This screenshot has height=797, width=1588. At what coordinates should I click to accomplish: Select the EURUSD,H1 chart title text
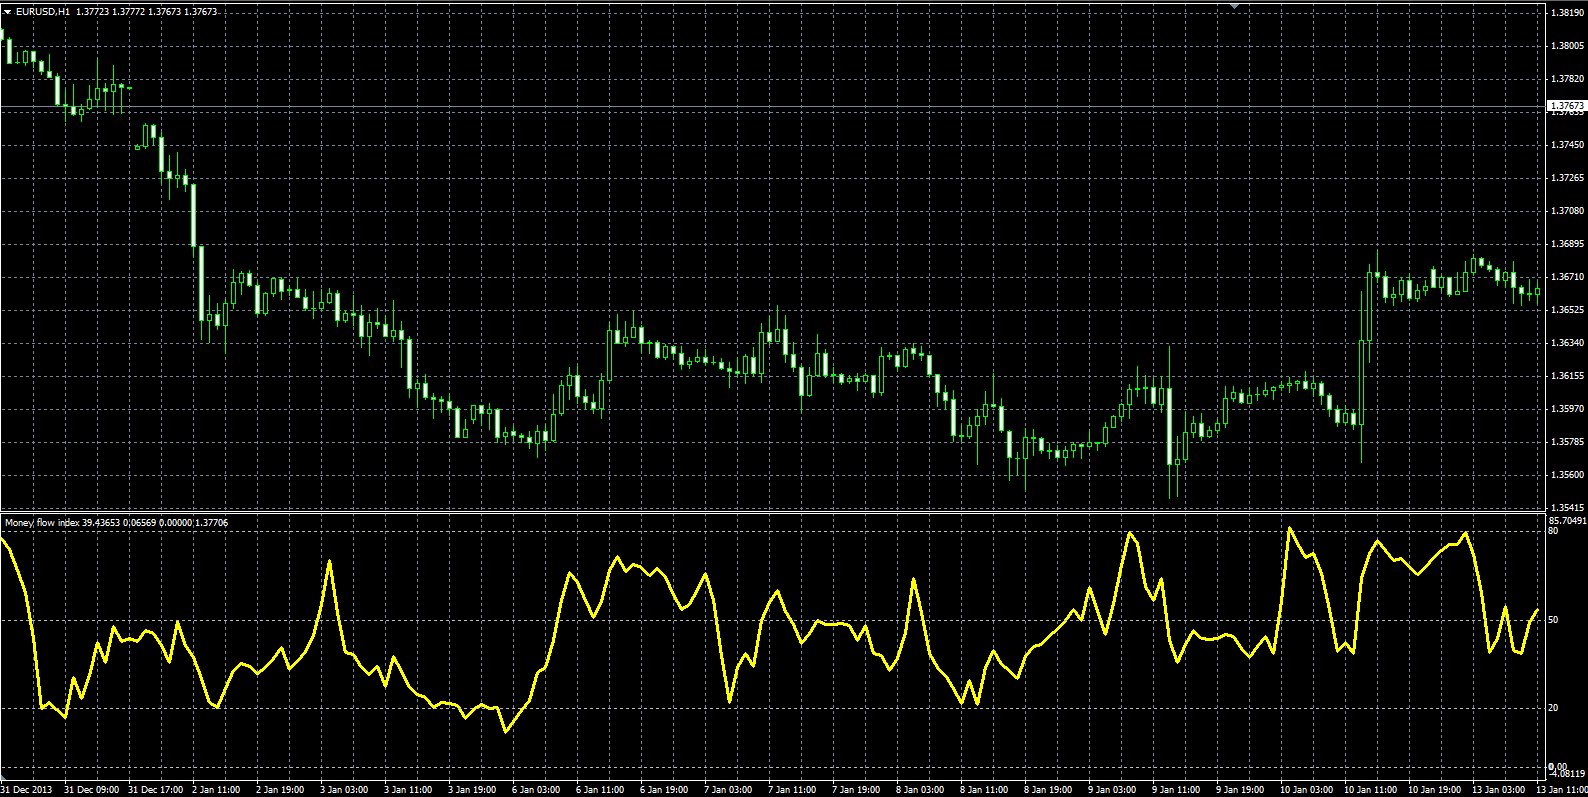[x=43, y=12]
